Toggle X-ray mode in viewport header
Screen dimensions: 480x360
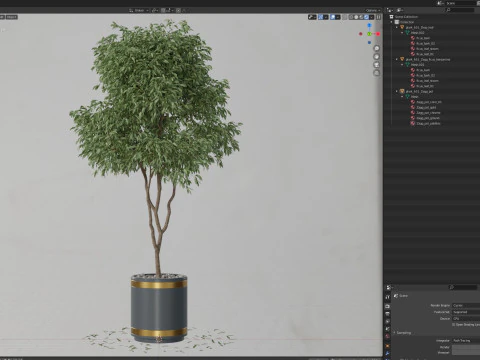(344, 17)
